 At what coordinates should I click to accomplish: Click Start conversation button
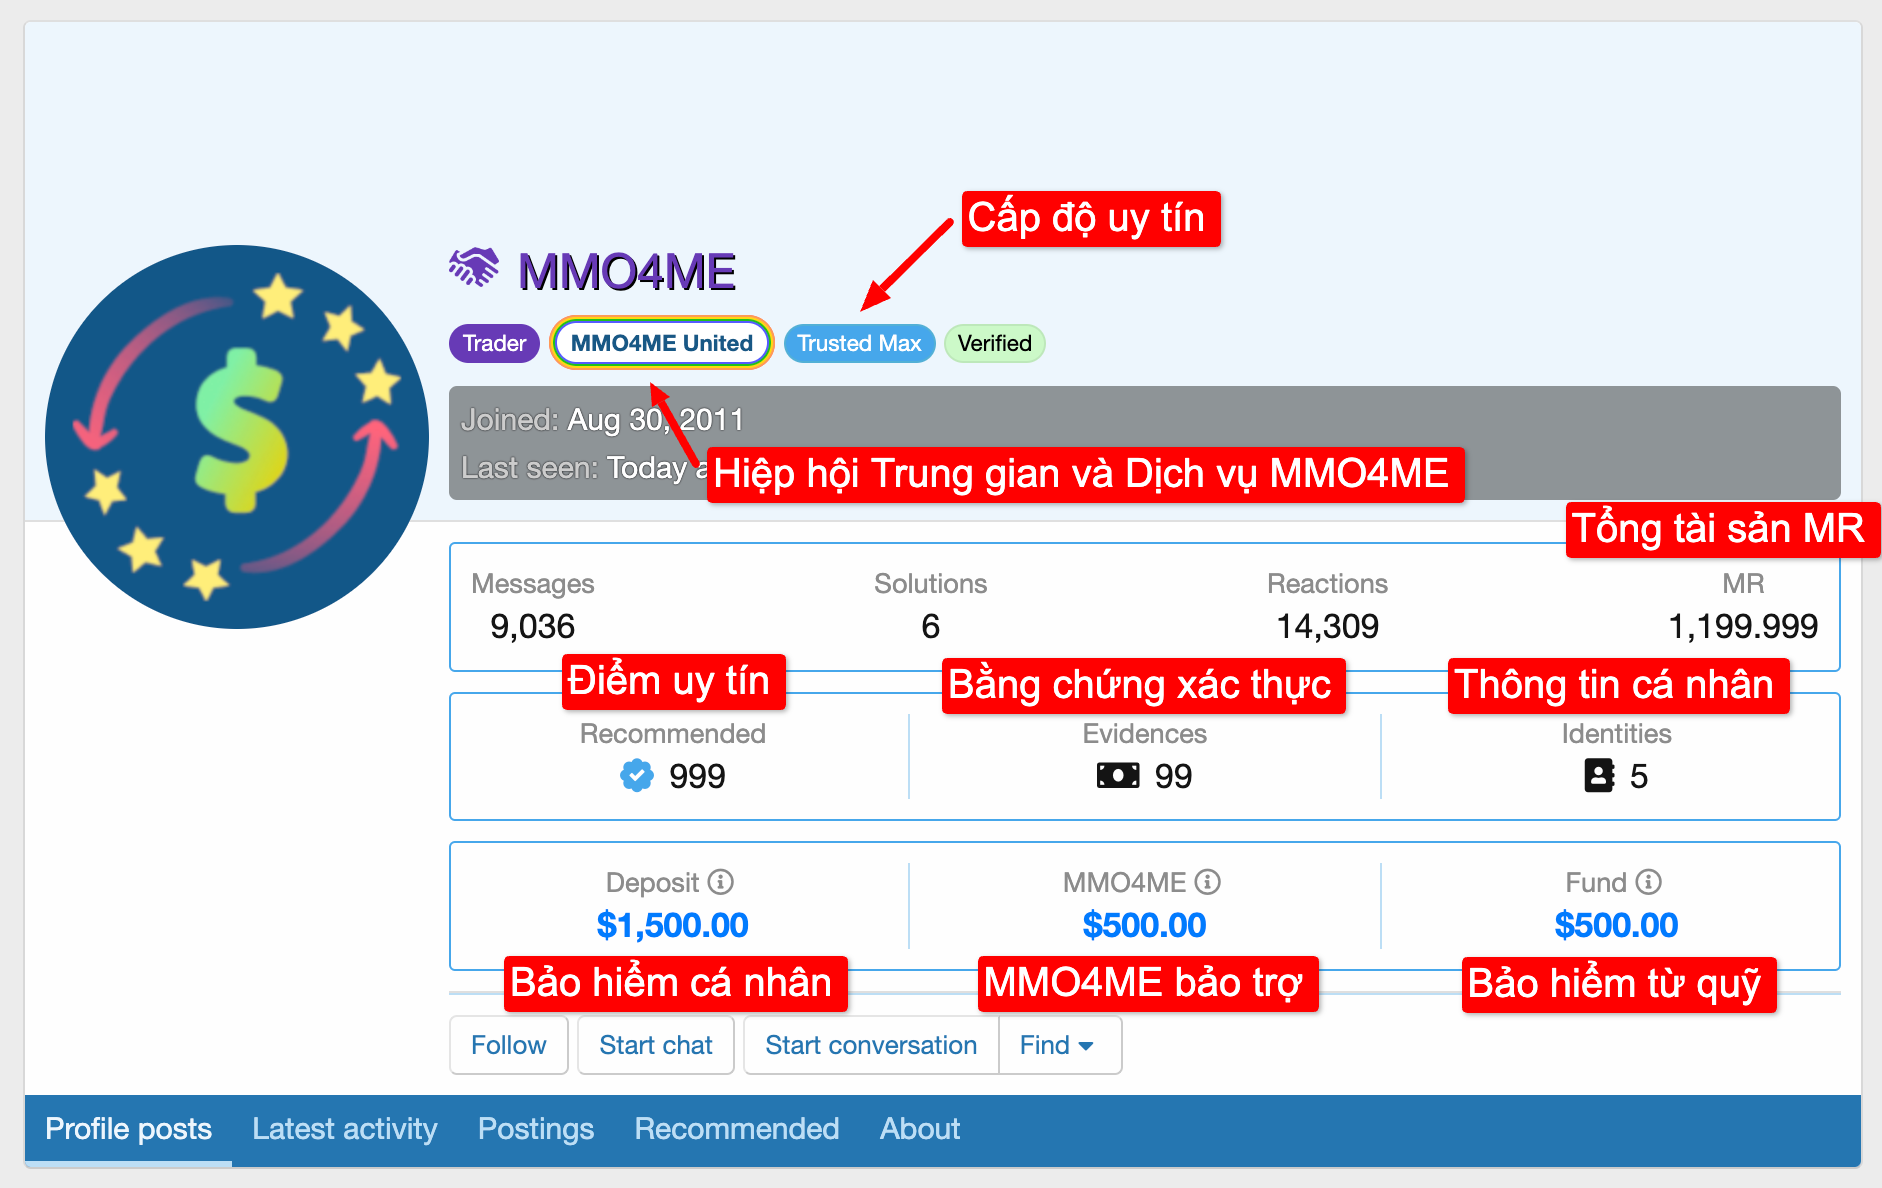[871, 1045]
